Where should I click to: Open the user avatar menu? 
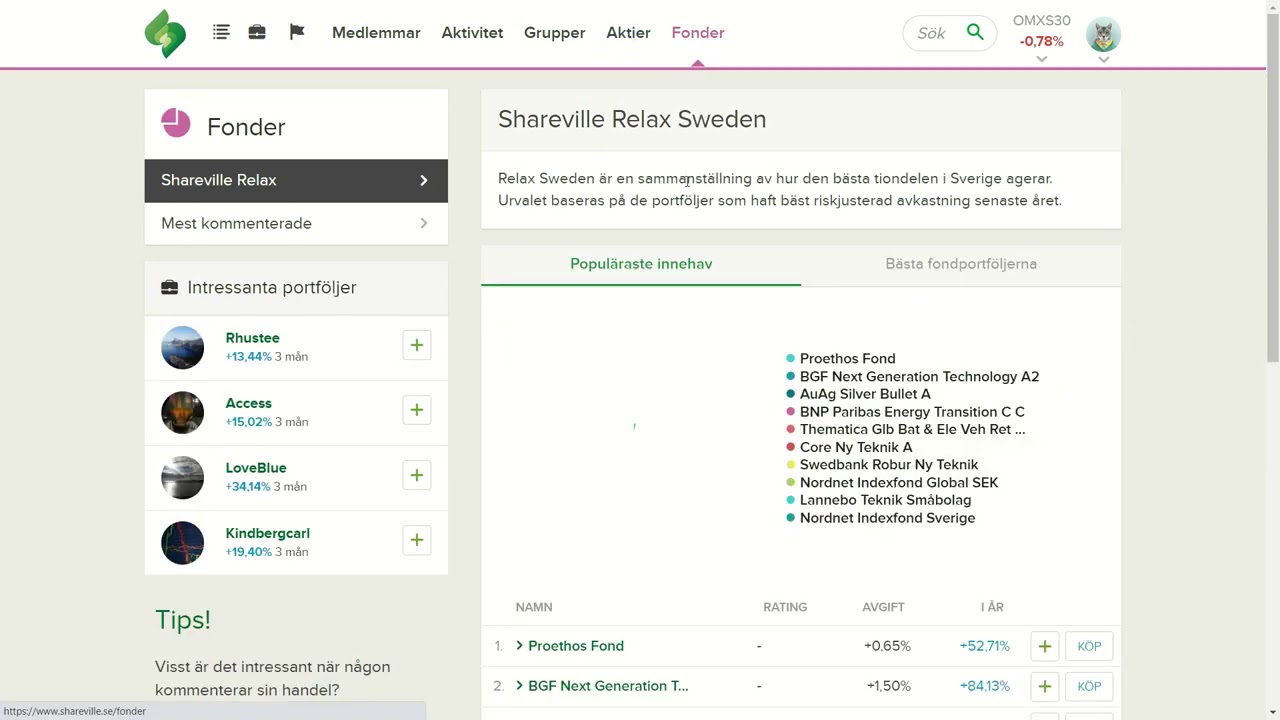1103,35
